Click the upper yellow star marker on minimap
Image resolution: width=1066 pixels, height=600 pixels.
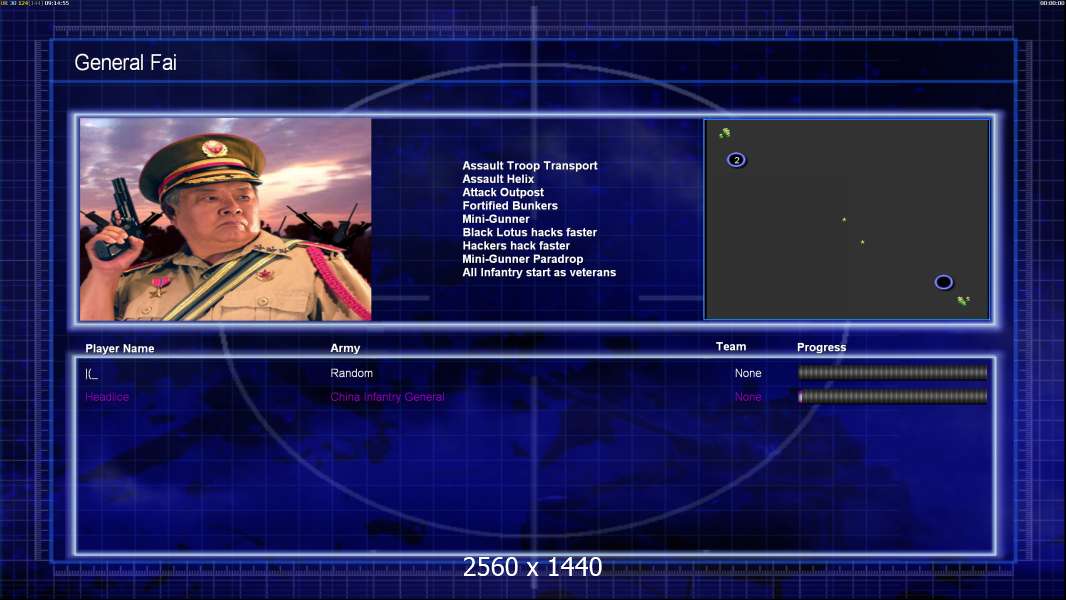coord(843,220)
